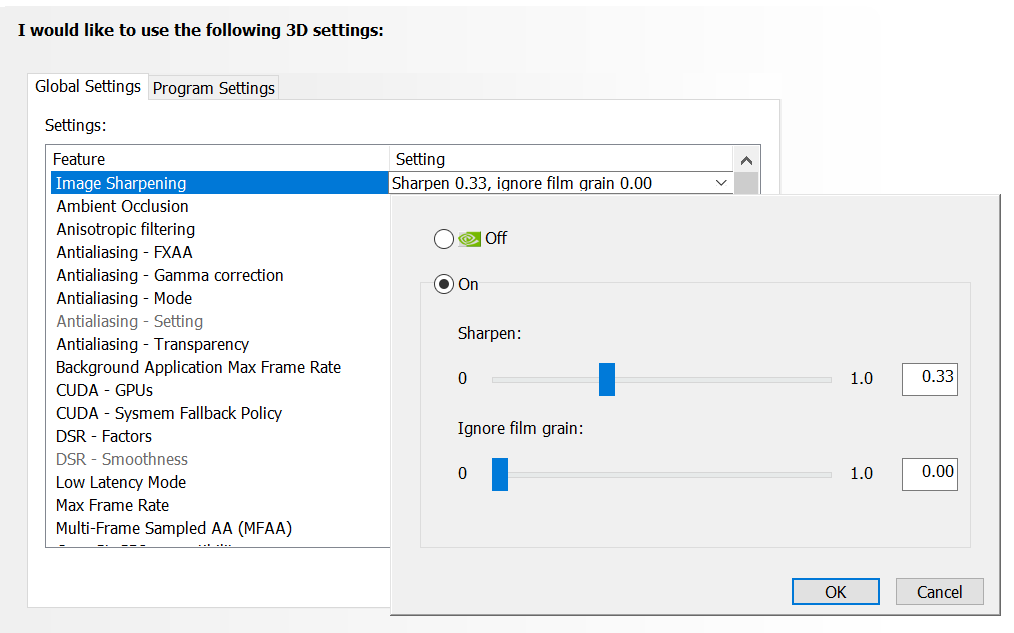1014x633 pixels.
Task: Select the Off radio button
Action: pos(444,239)
